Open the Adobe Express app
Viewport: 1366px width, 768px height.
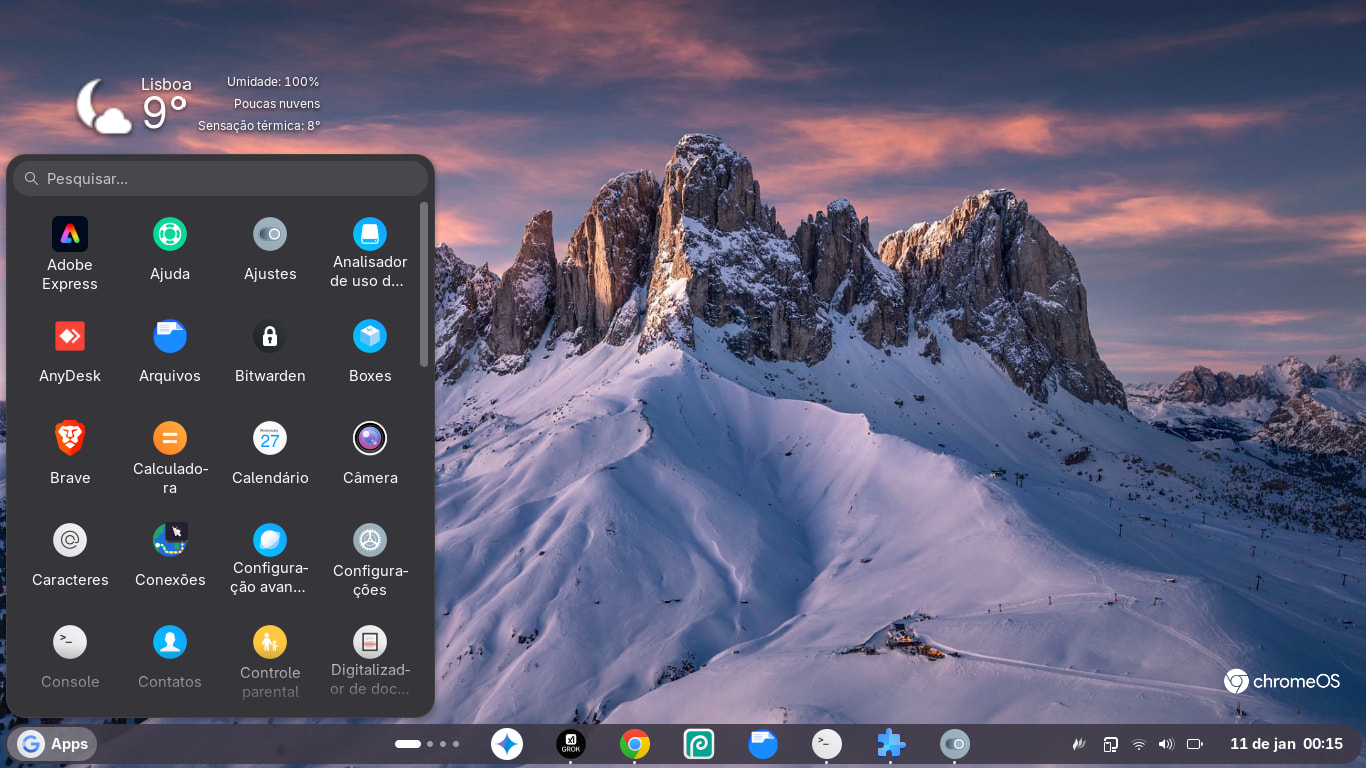(x=70, y=235)
